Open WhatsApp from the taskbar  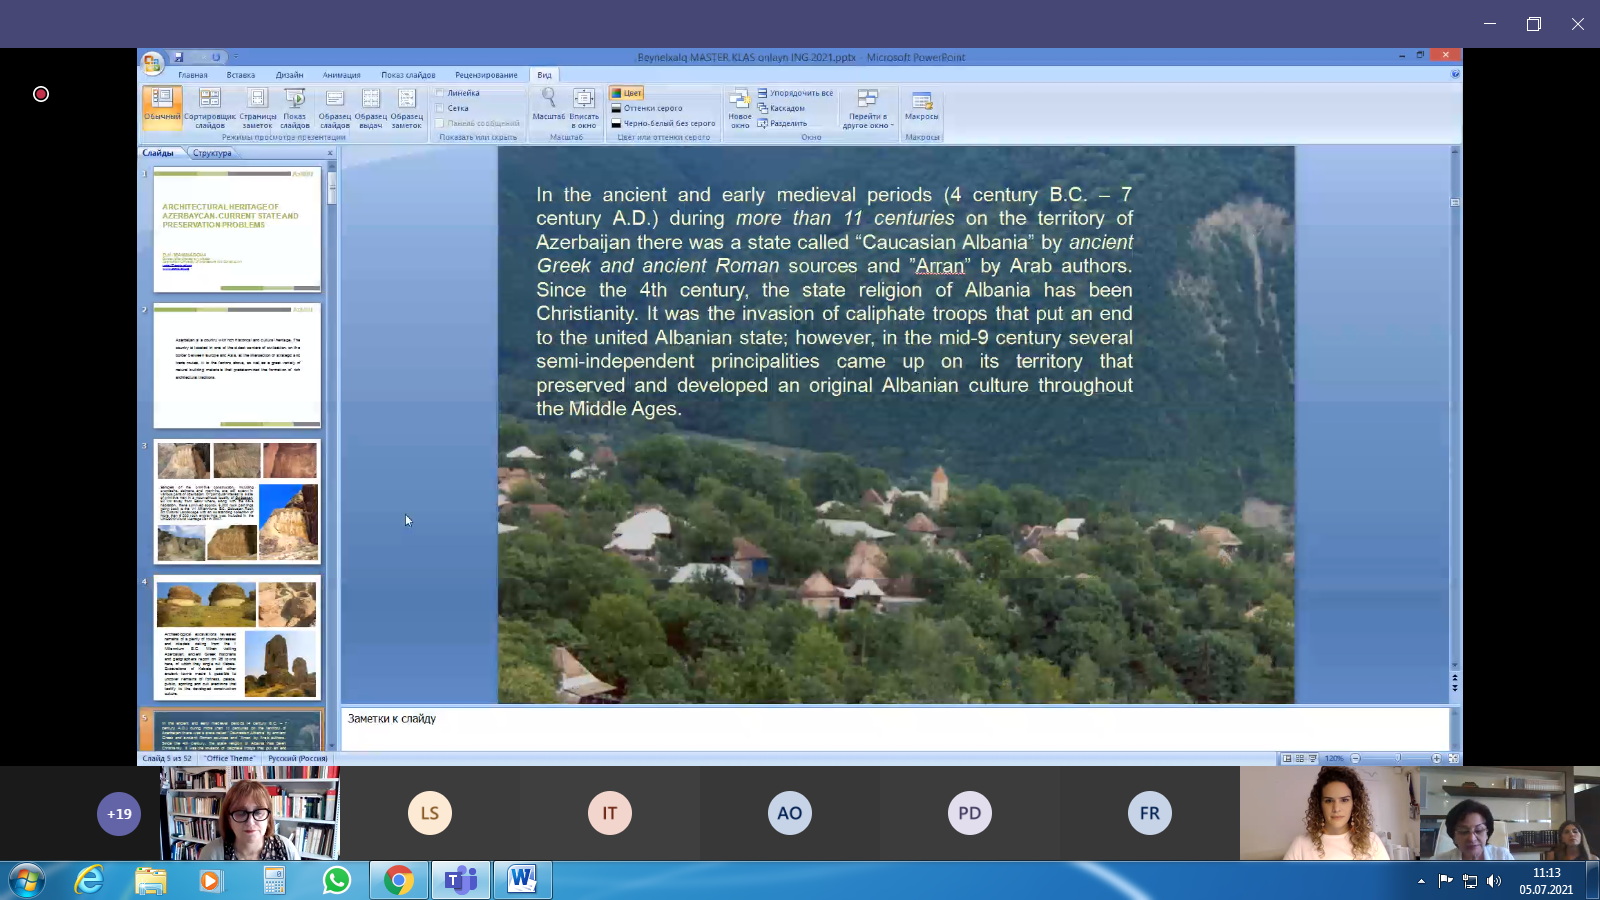click(337, 880)
